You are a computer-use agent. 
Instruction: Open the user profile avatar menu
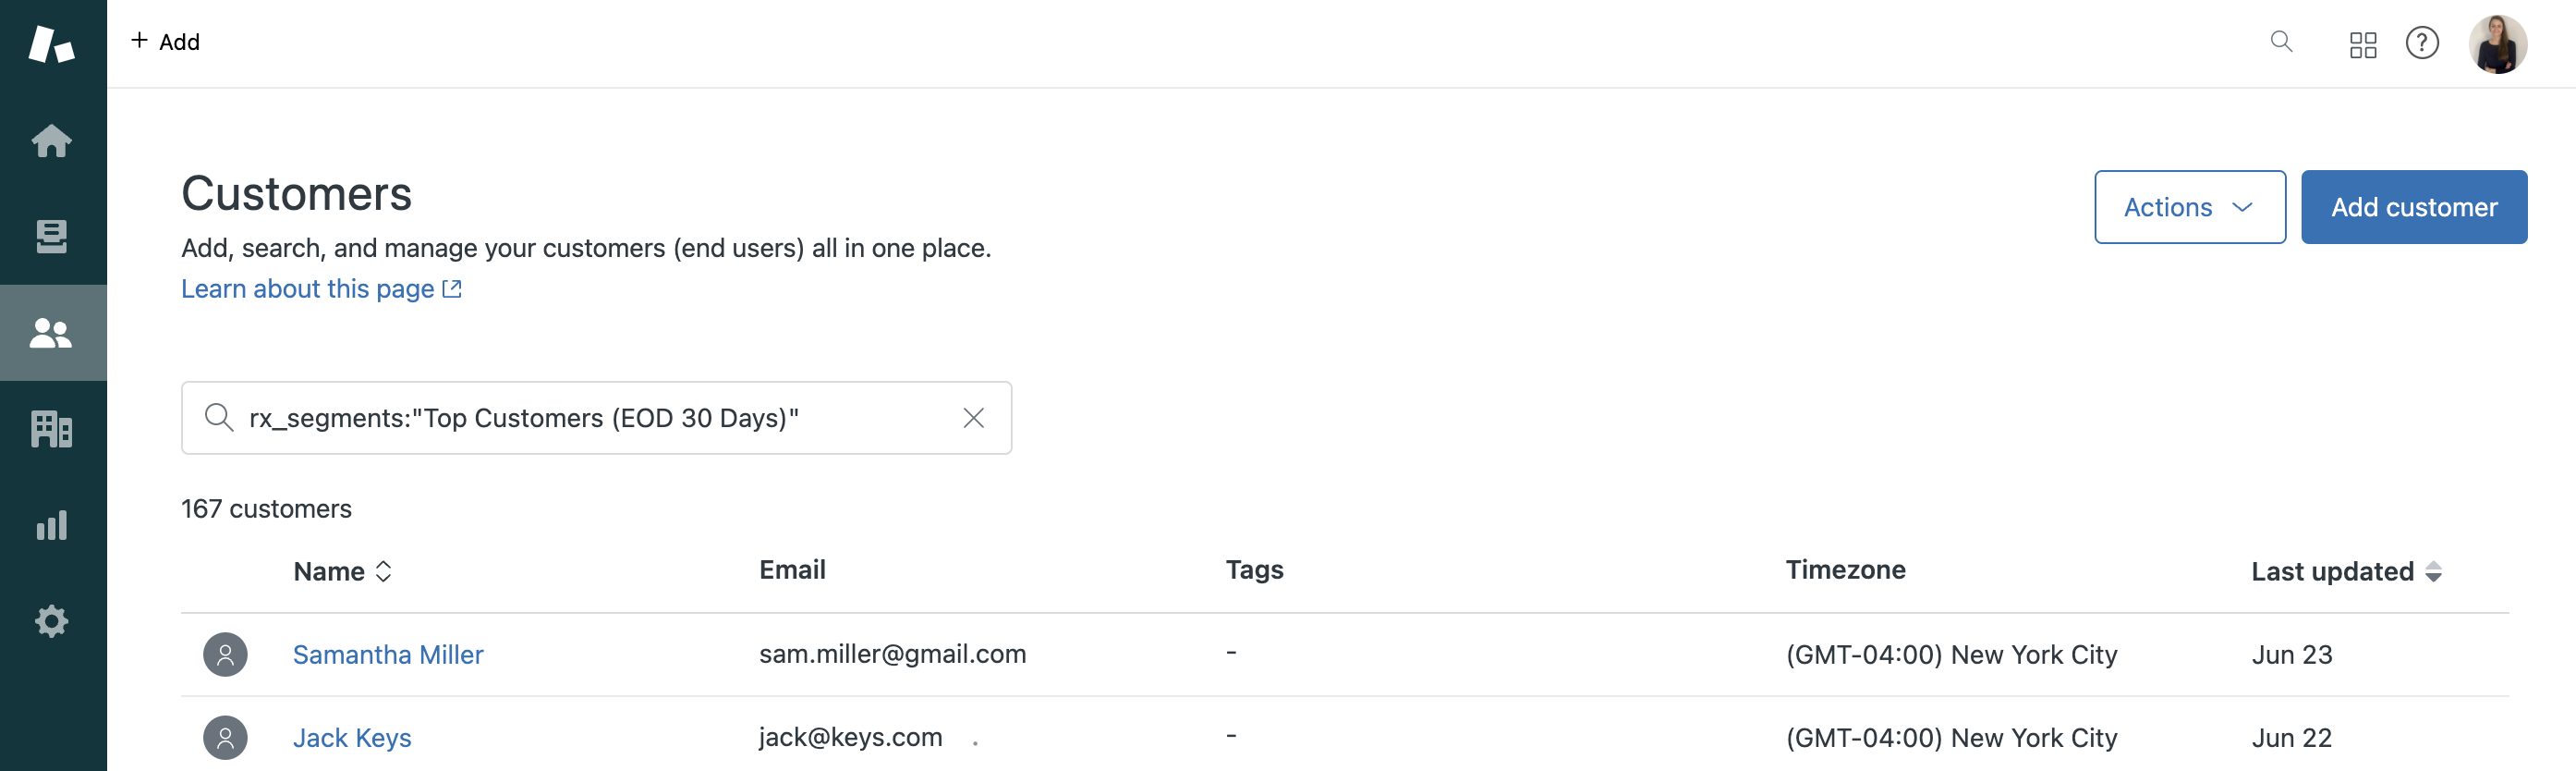pyautogui.click(x=2497, y=44)
